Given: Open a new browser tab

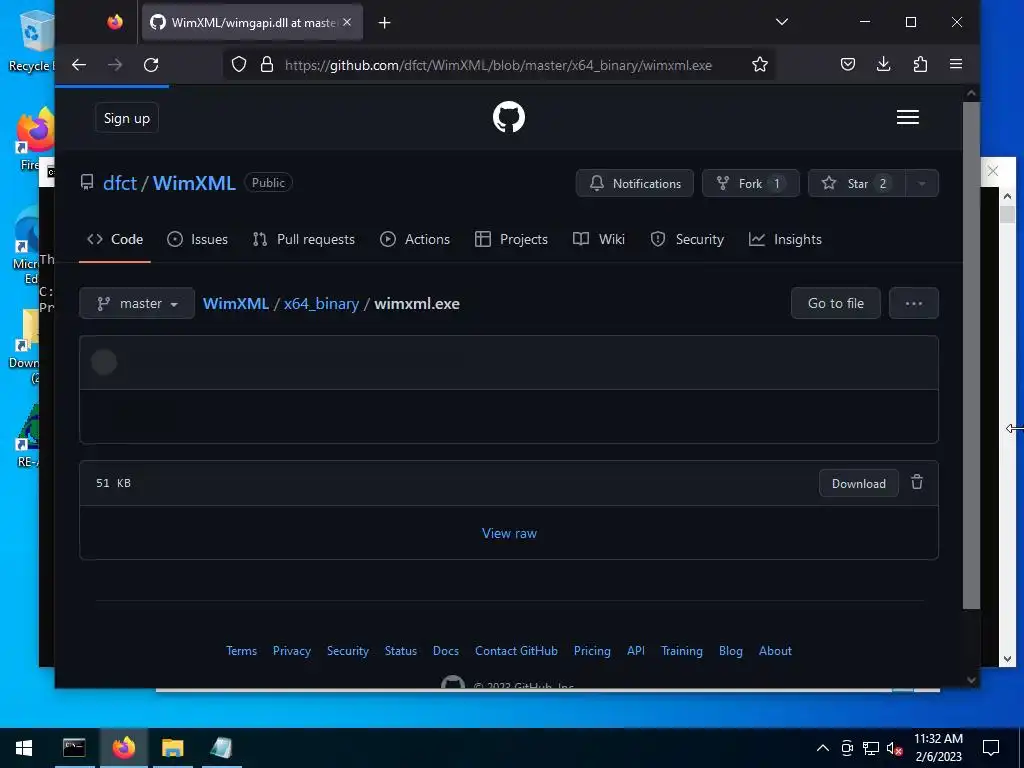Looking at the screenshot, I should tap(385, 23).
